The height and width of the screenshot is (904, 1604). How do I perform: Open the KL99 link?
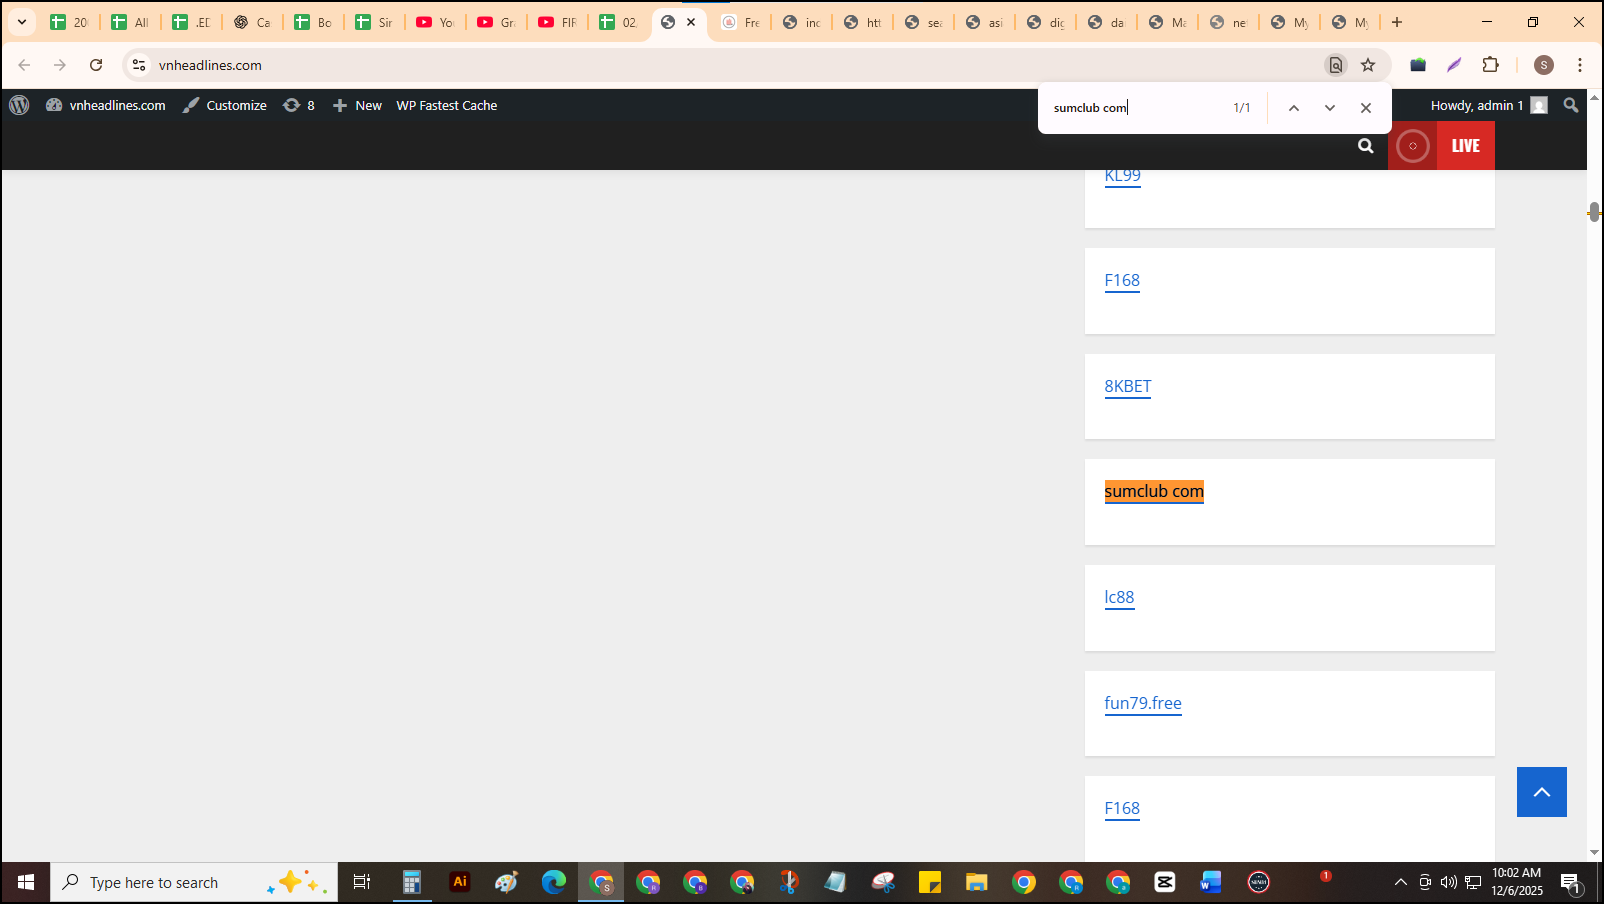[1122, 176]
